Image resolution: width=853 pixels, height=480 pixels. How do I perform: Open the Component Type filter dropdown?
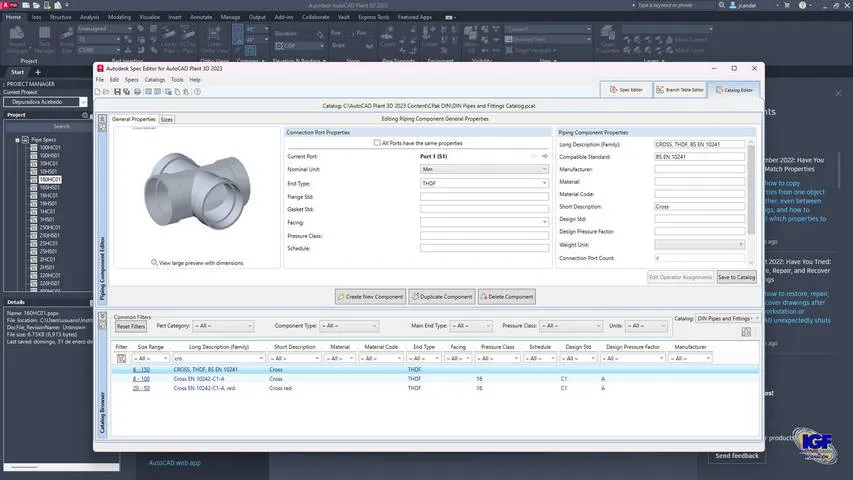(x=349, y=326)
